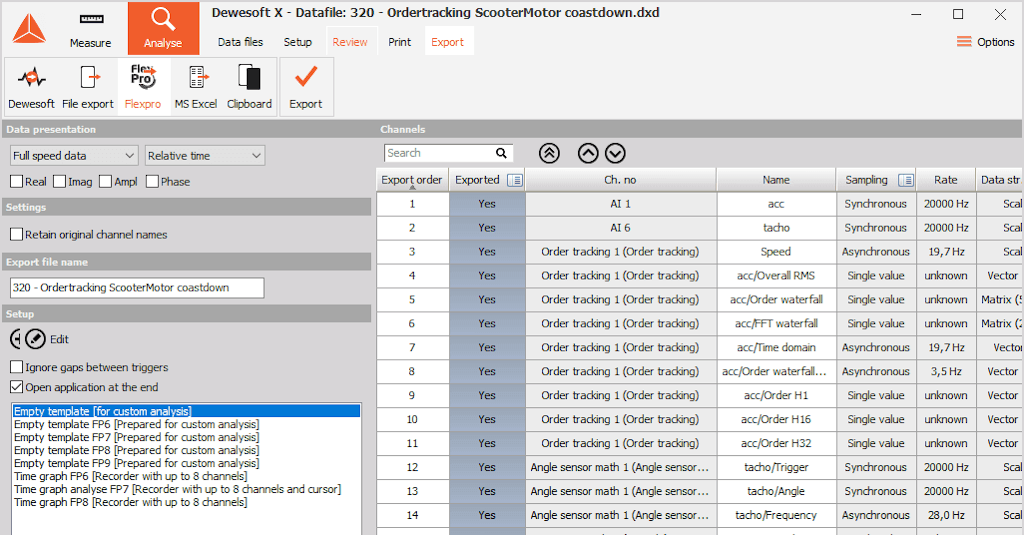Enable the Imag checkbox

click(x=59, y=182)
